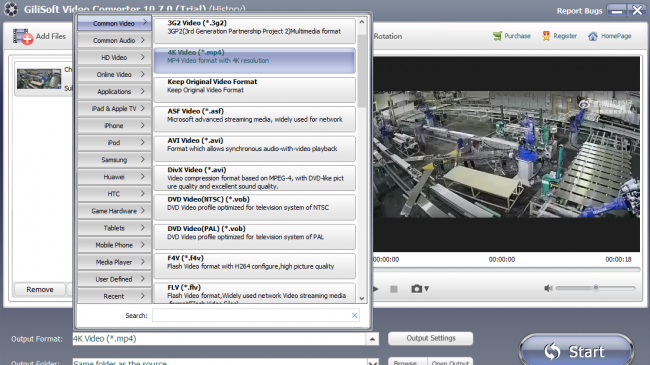Click Add Files label
This screenshot has width=650, height=365.
click(x=51, y=36)
